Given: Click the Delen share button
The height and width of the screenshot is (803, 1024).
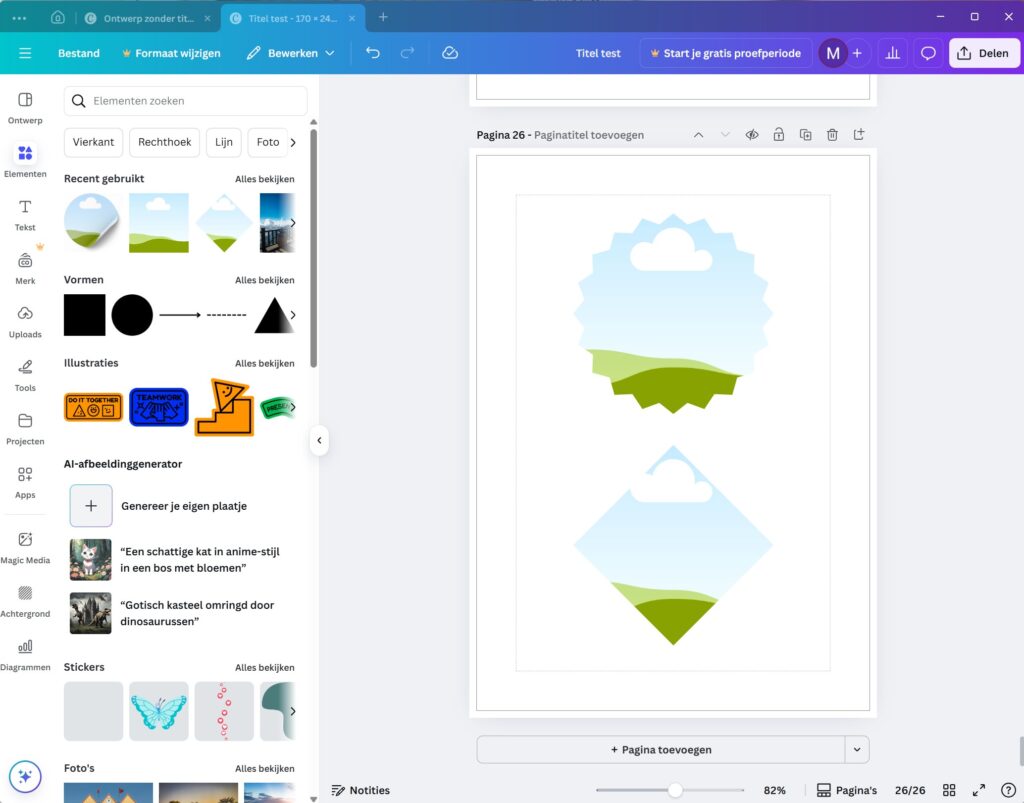Looking at the screenshot, I should click(983, 53).
